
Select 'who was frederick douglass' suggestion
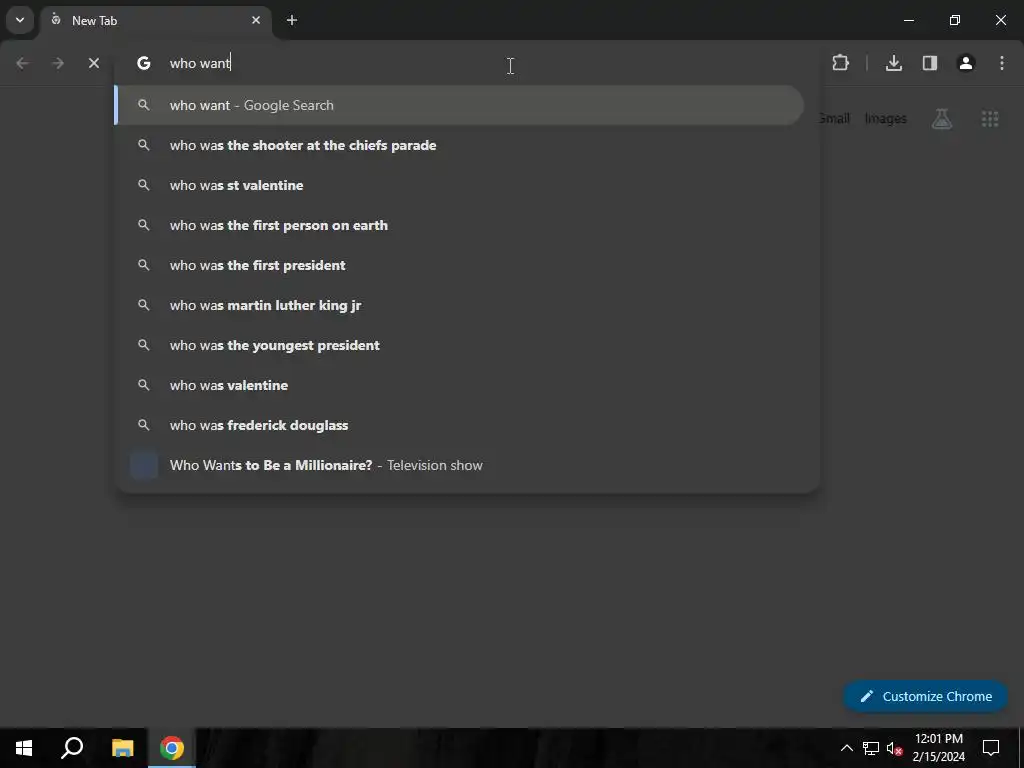point(459,425)
